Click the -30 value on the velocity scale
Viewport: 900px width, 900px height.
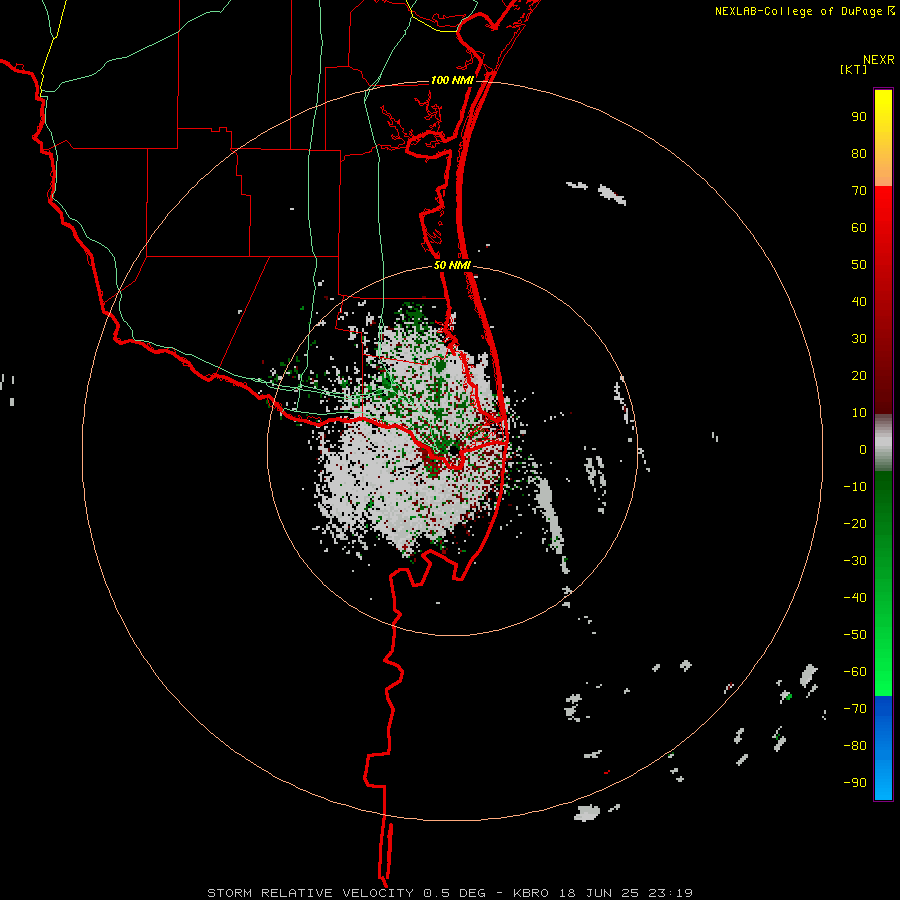coord(855,561)
